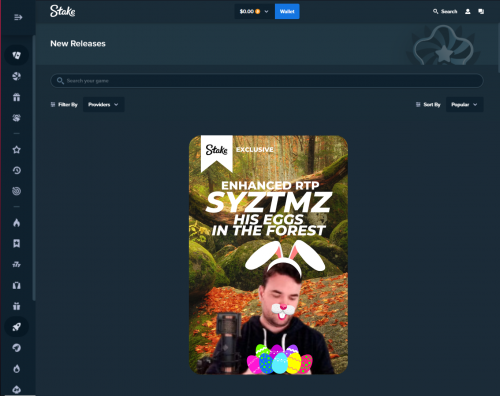
Task: Click the sidebar vertical scrollbar
Action: pyautogui.click(x=34, y=168)
